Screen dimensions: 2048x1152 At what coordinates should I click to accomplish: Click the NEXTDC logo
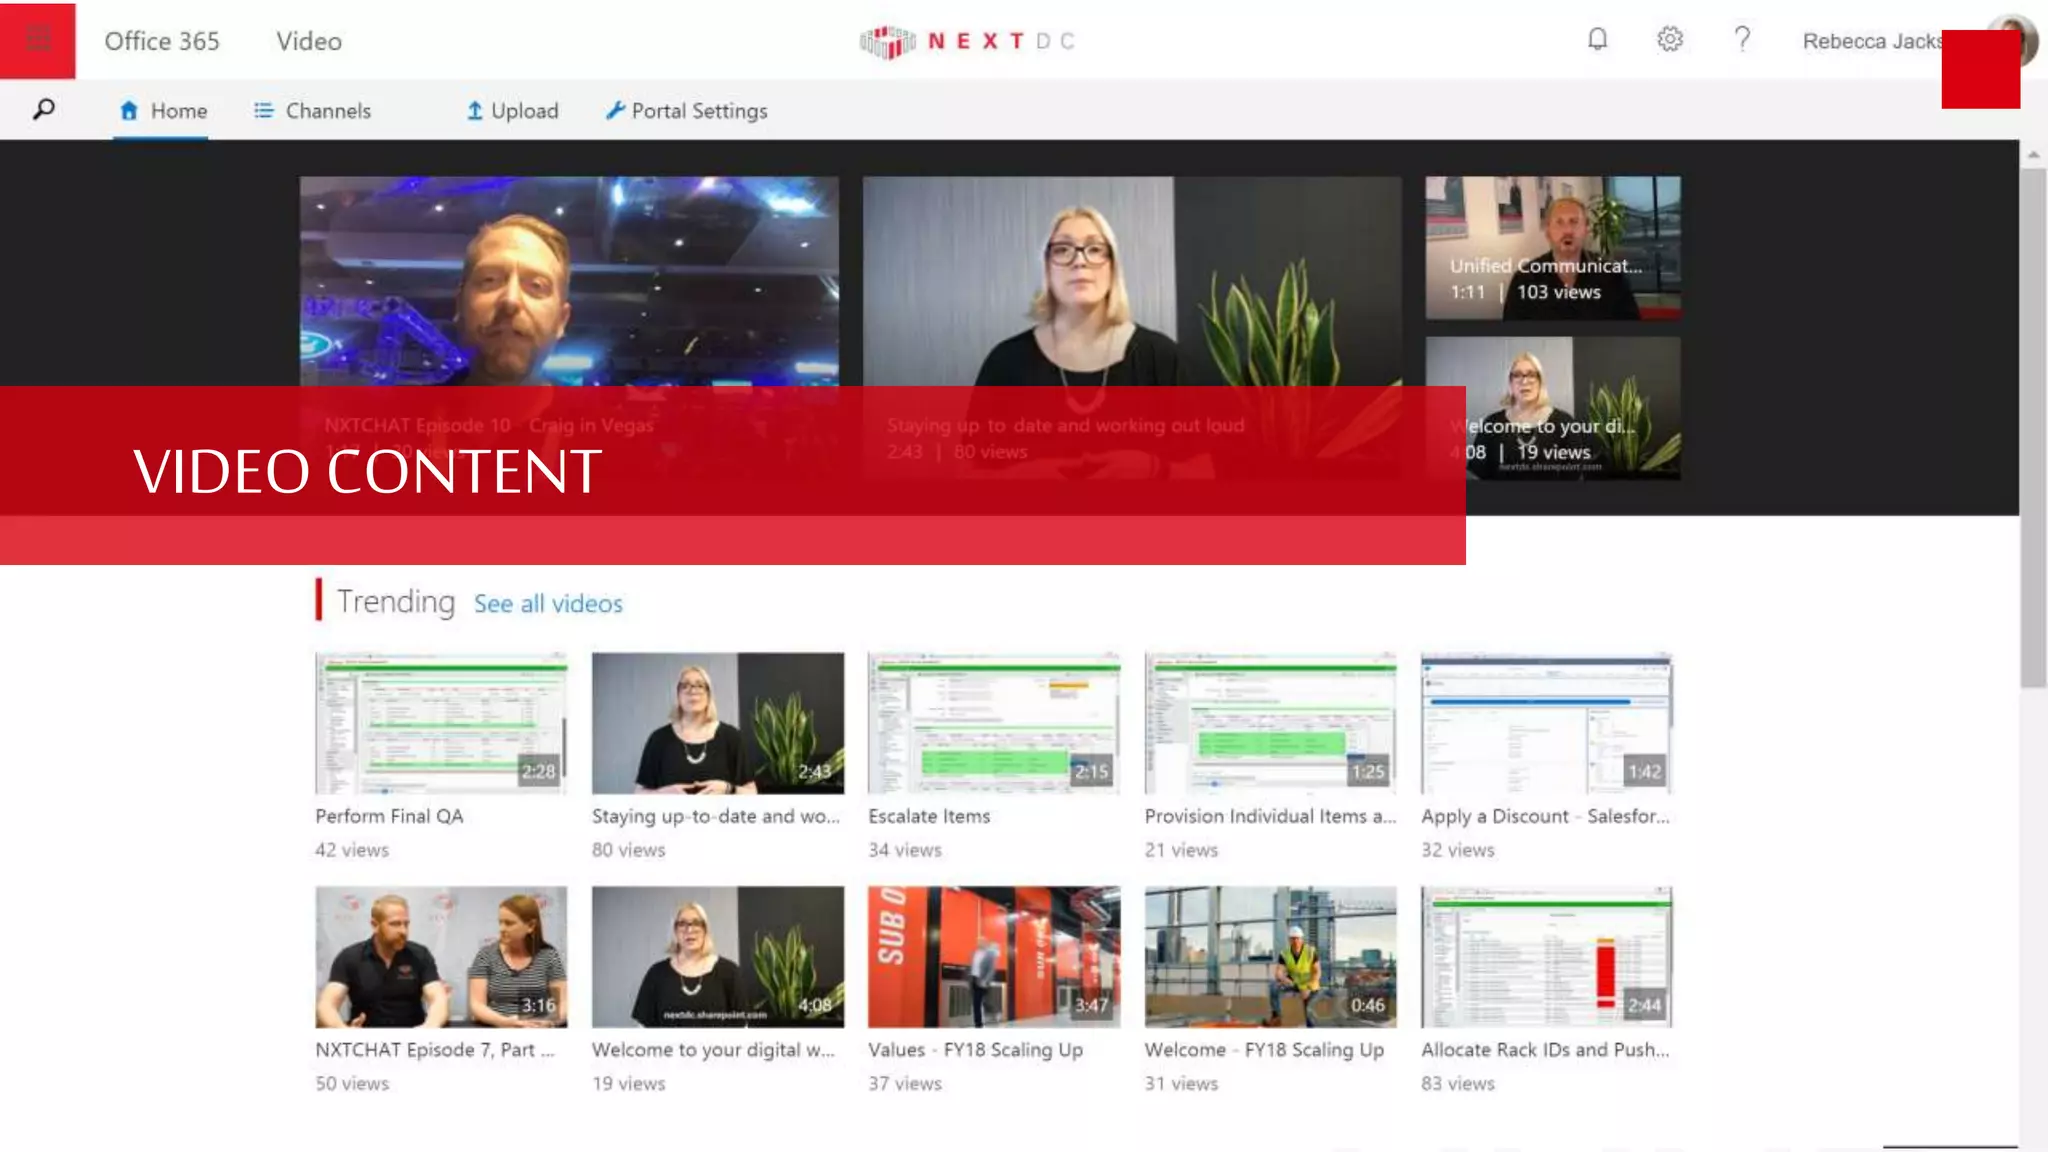click(967, 41)
